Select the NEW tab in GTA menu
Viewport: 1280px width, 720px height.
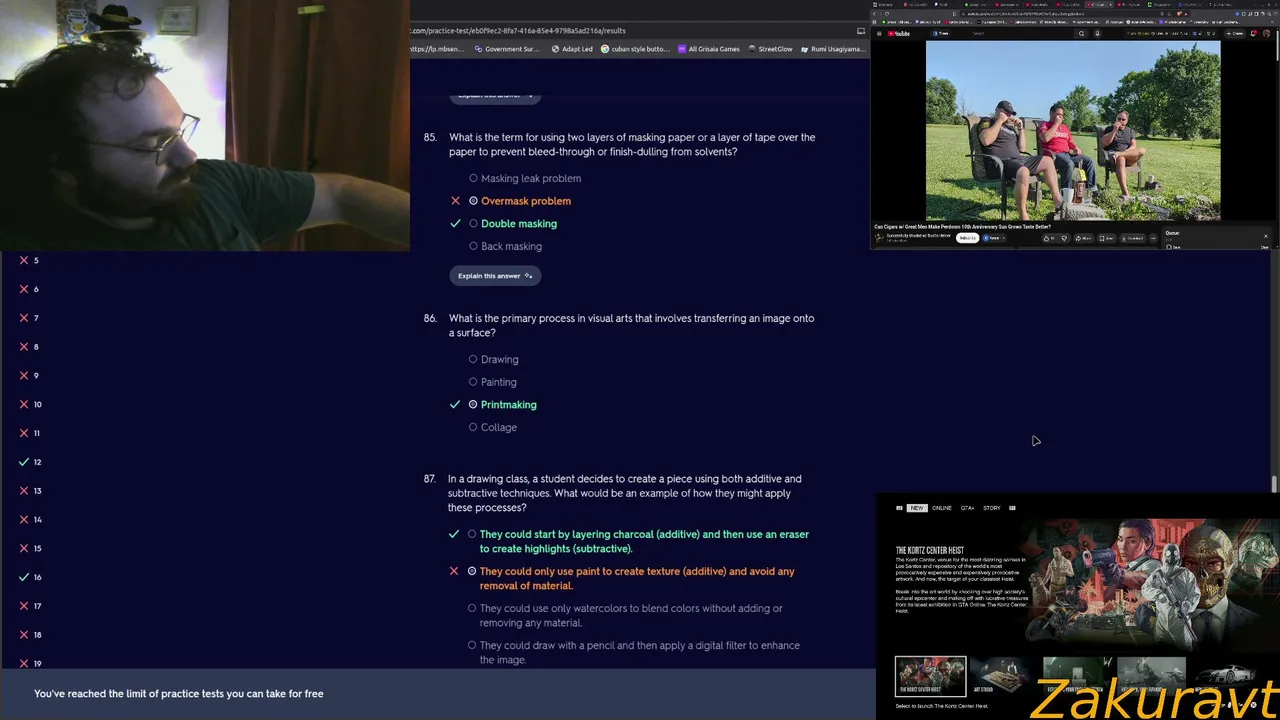[917, 508]
